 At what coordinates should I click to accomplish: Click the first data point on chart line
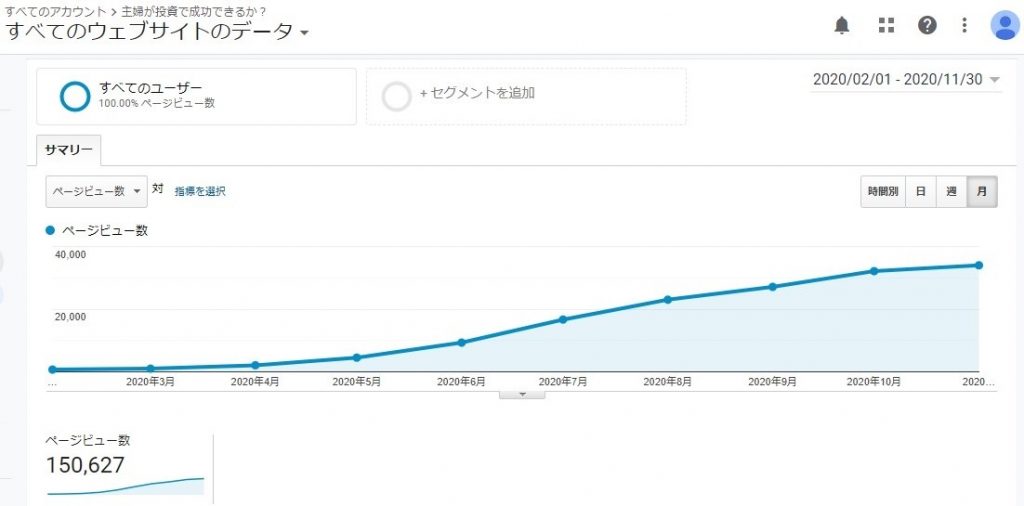point(52,370)
